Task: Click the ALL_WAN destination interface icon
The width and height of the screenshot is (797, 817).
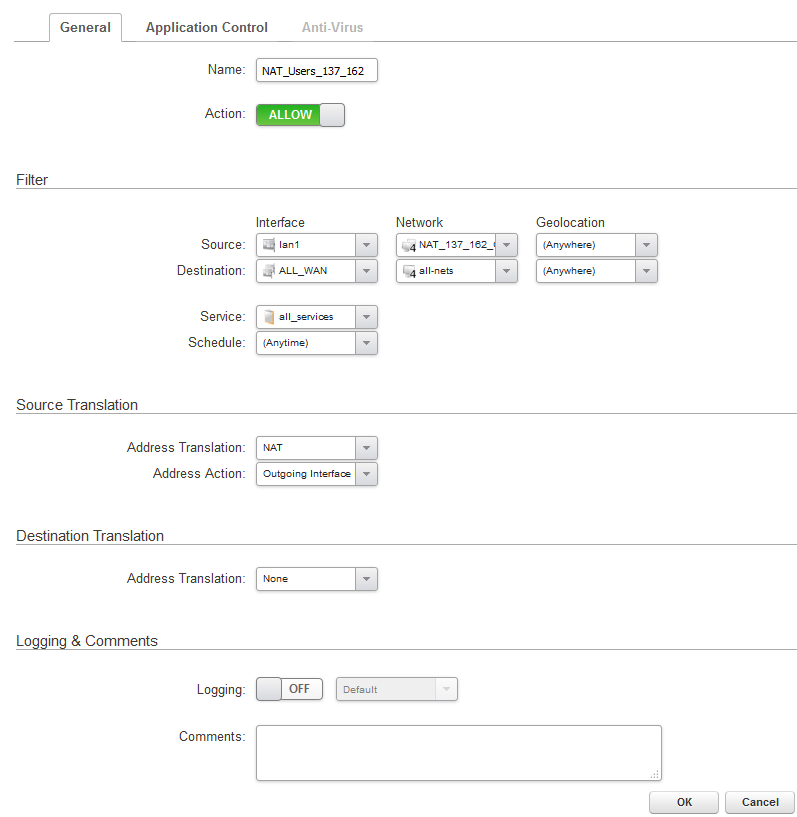Action: pyautogui.click(x=268, y=271)
